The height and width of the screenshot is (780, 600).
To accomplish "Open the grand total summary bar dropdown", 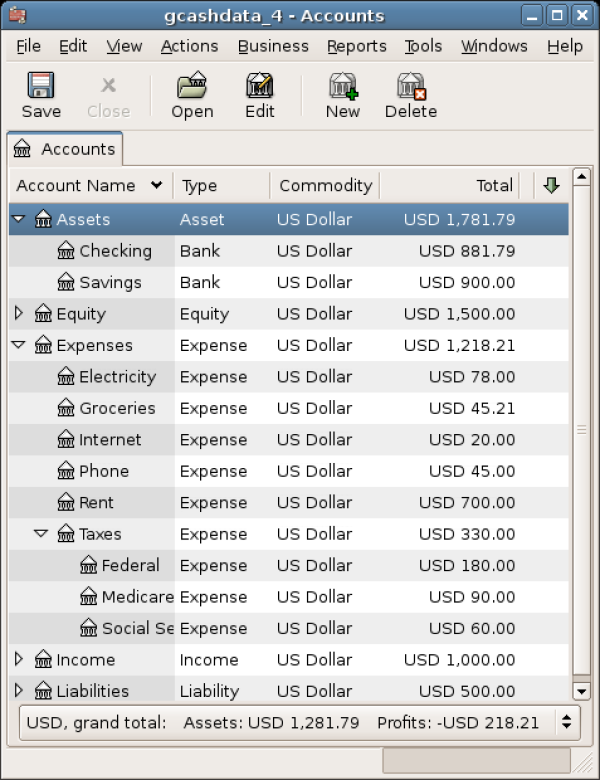I will [x=568, y=722].
